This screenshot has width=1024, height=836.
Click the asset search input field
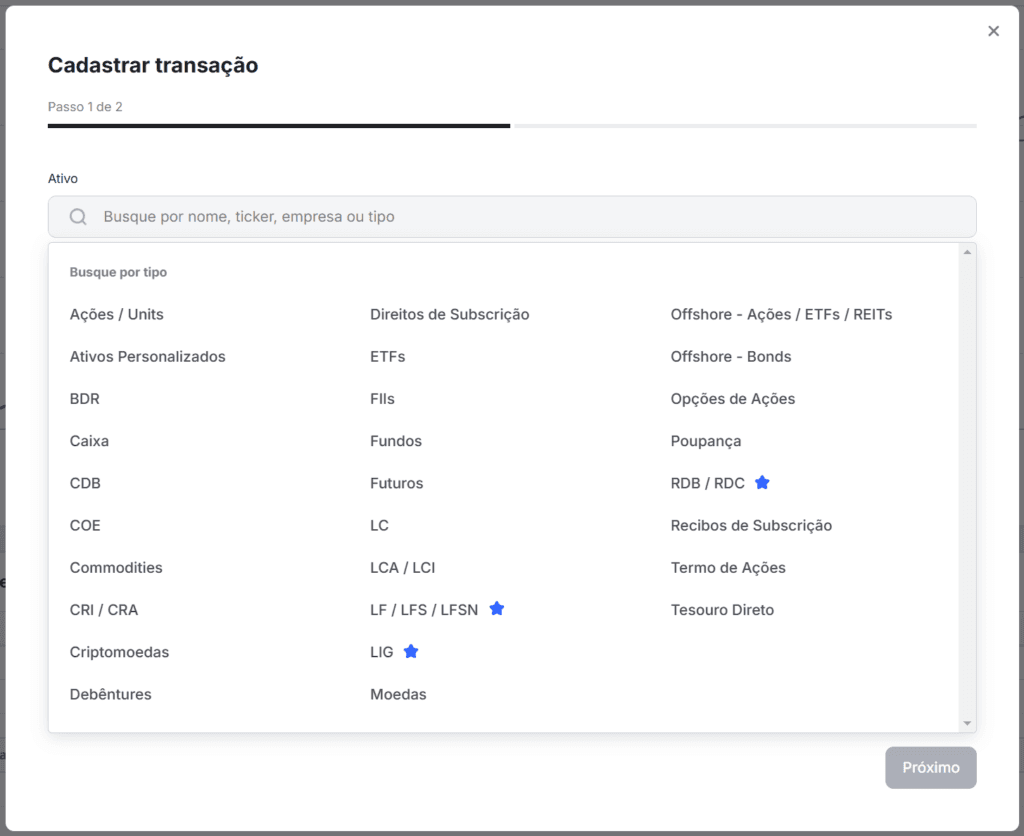[530, 217]
